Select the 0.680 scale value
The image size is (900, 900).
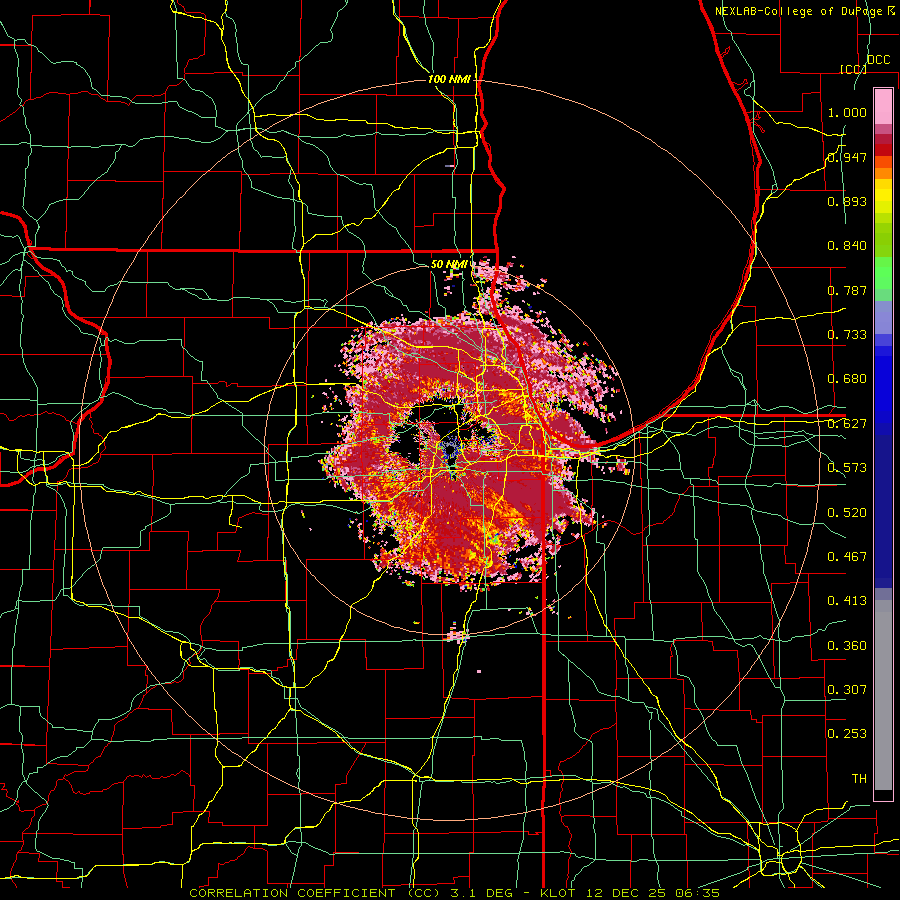(847, 379)
